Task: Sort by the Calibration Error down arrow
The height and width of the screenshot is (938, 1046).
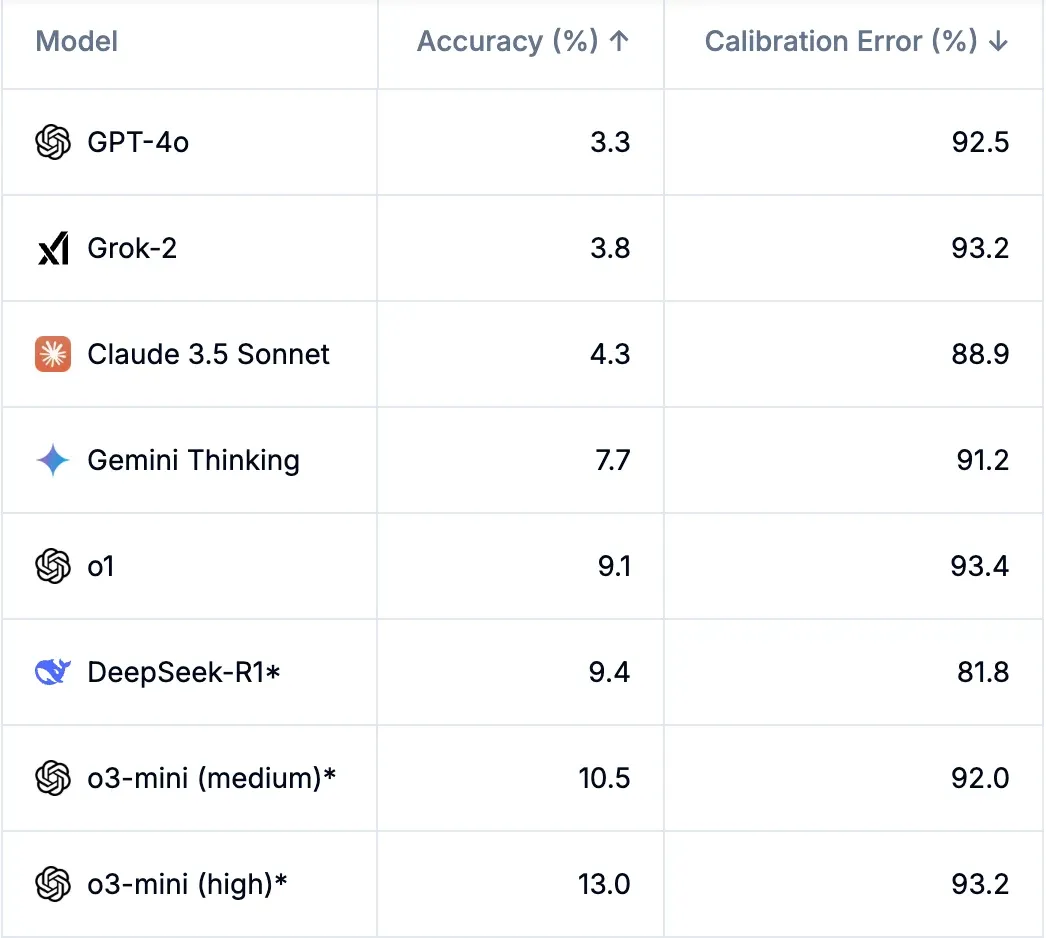Action: pos(998,42)
